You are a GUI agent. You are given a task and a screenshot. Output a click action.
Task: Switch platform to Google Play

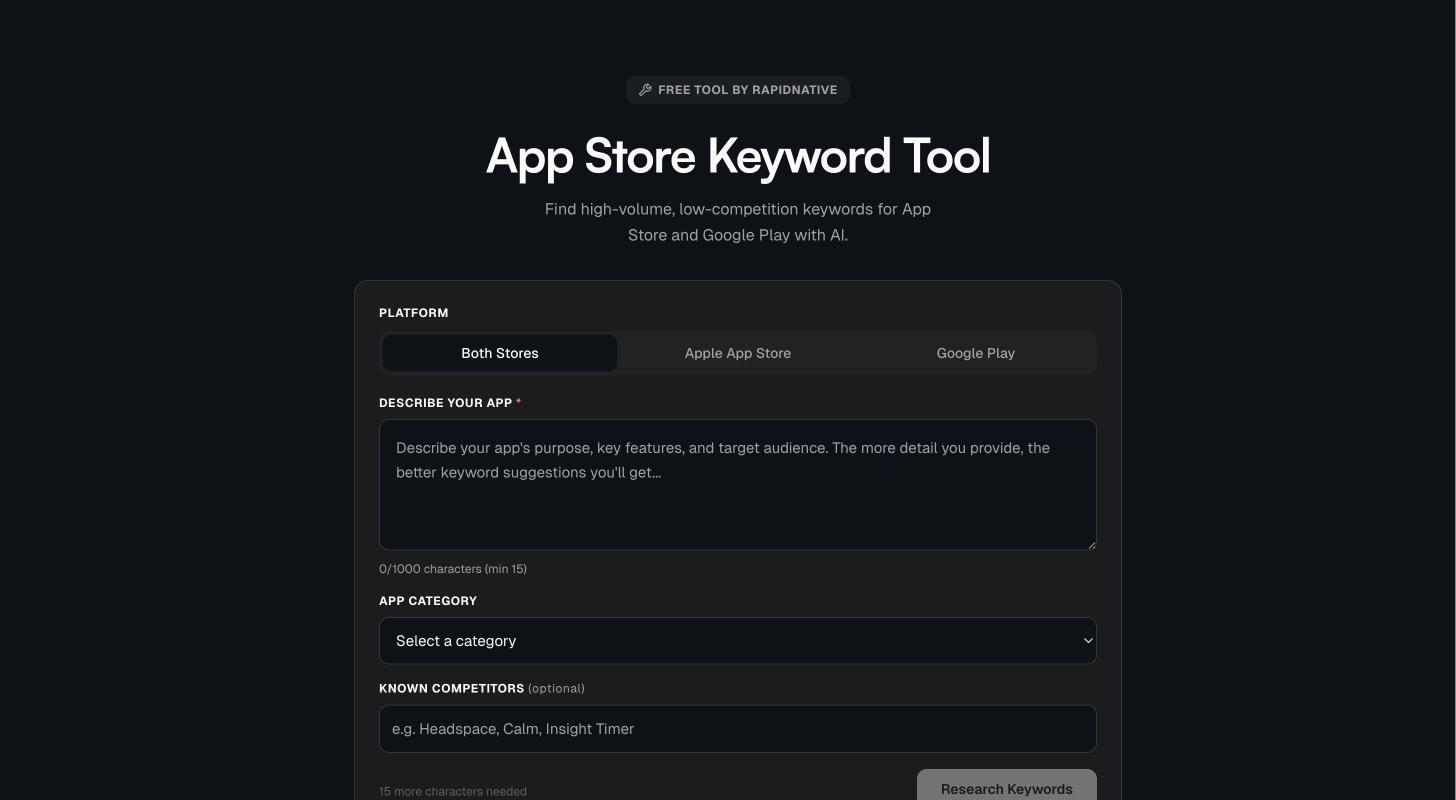[975, 353]
